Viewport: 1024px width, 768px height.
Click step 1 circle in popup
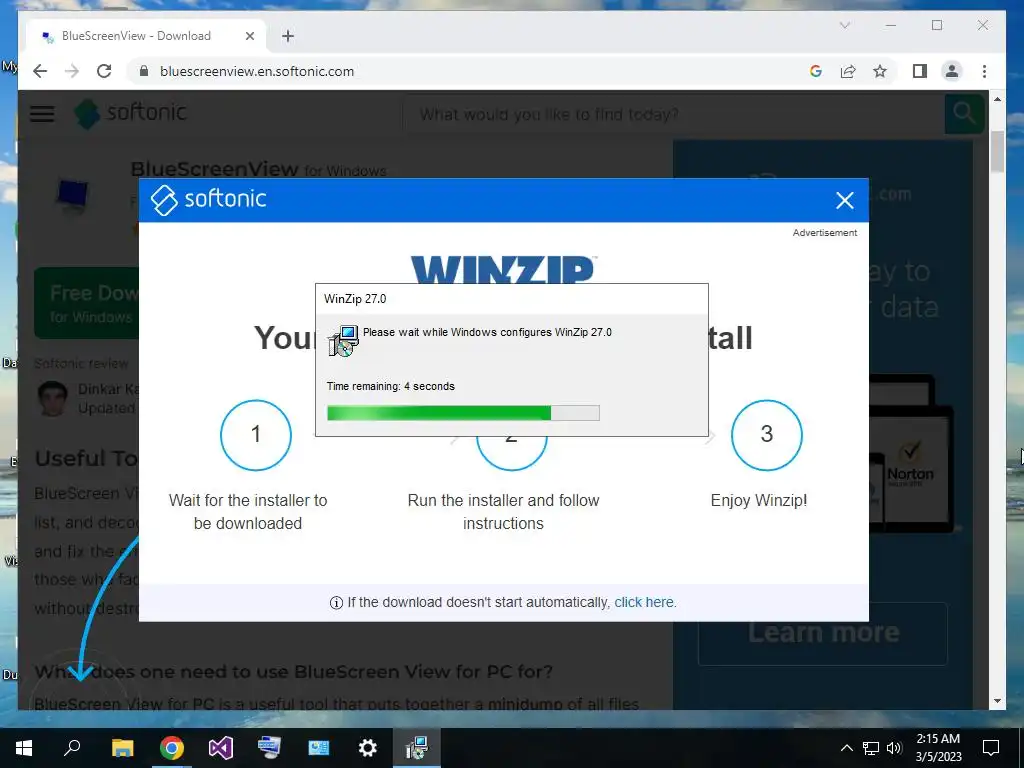[256, 435]
